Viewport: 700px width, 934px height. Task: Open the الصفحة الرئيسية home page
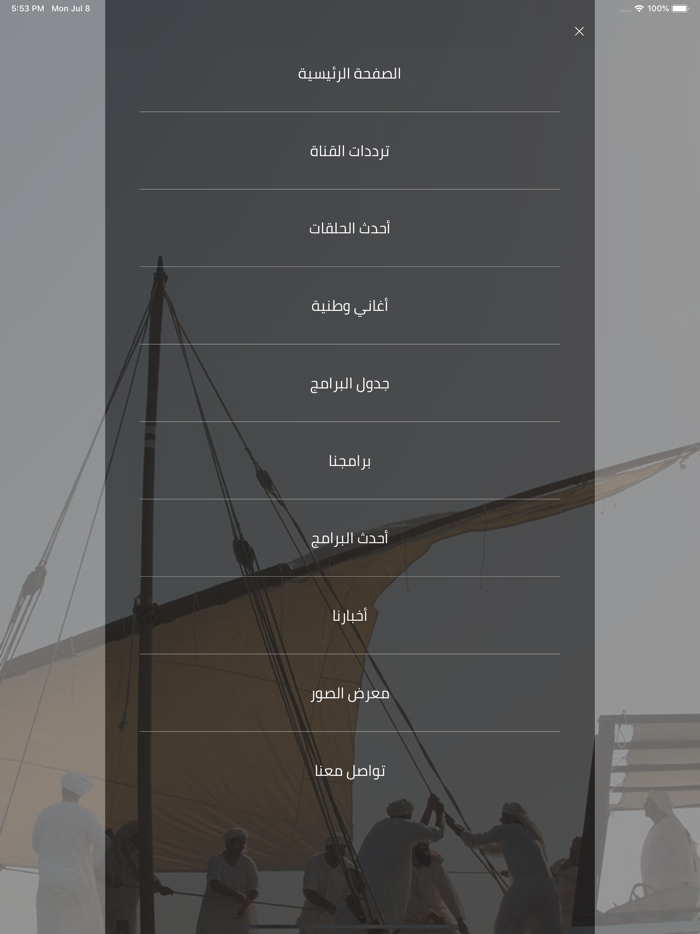point(350,73)
